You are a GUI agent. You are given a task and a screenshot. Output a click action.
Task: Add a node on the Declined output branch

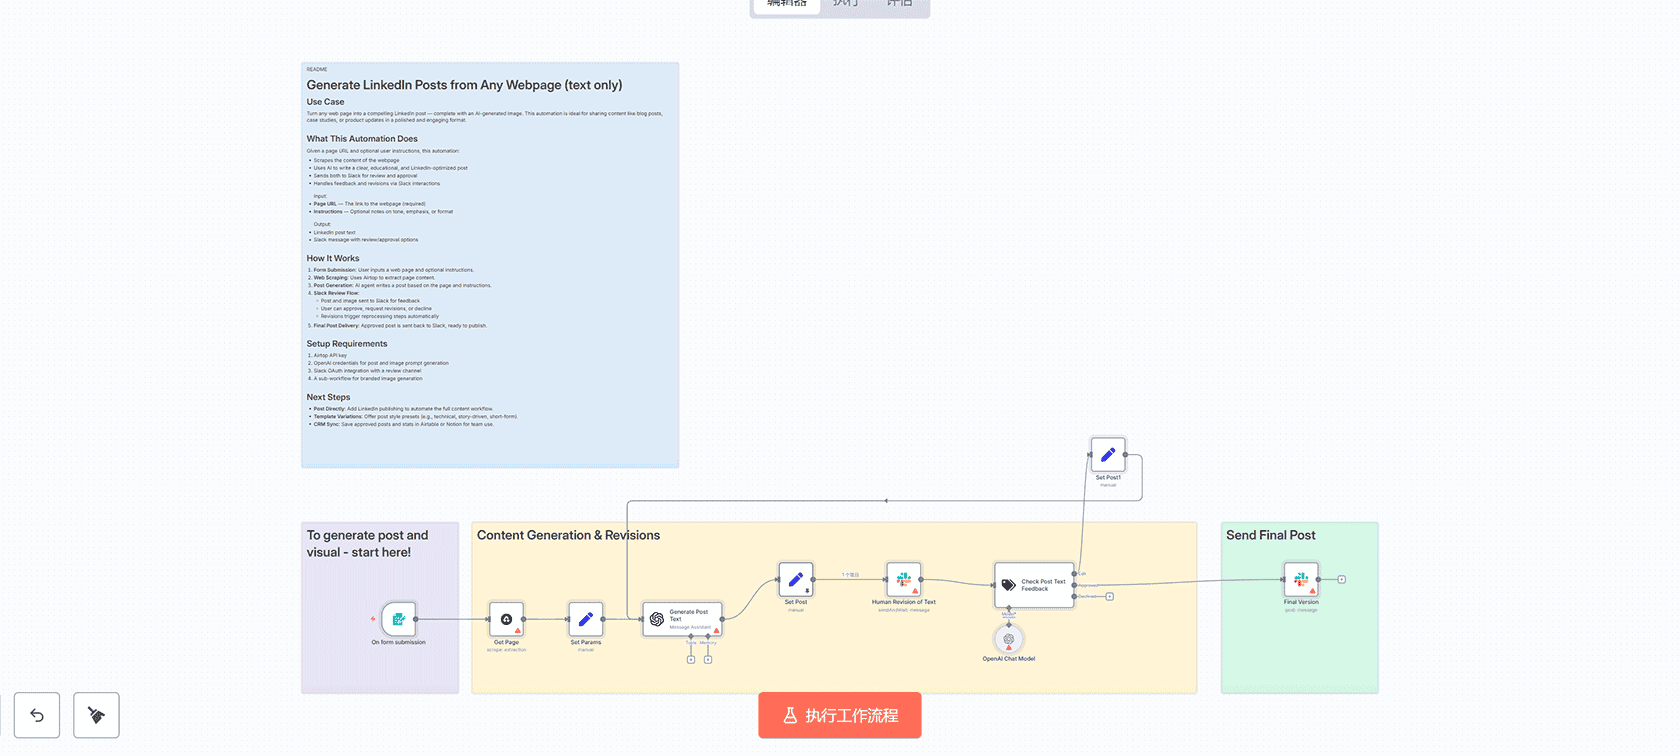(1110, 597)
